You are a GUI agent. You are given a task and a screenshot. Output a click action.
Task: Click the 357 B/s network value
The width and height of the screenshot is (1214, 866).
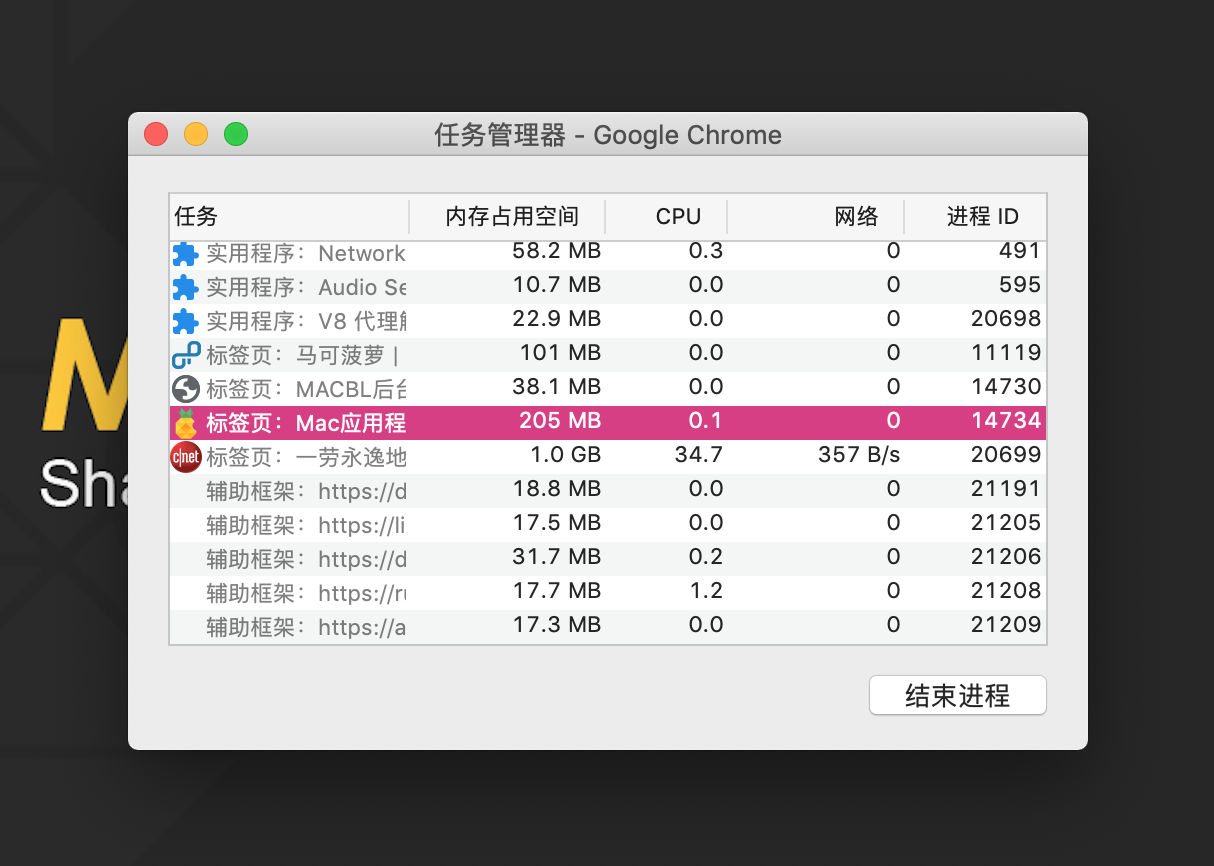859,455
